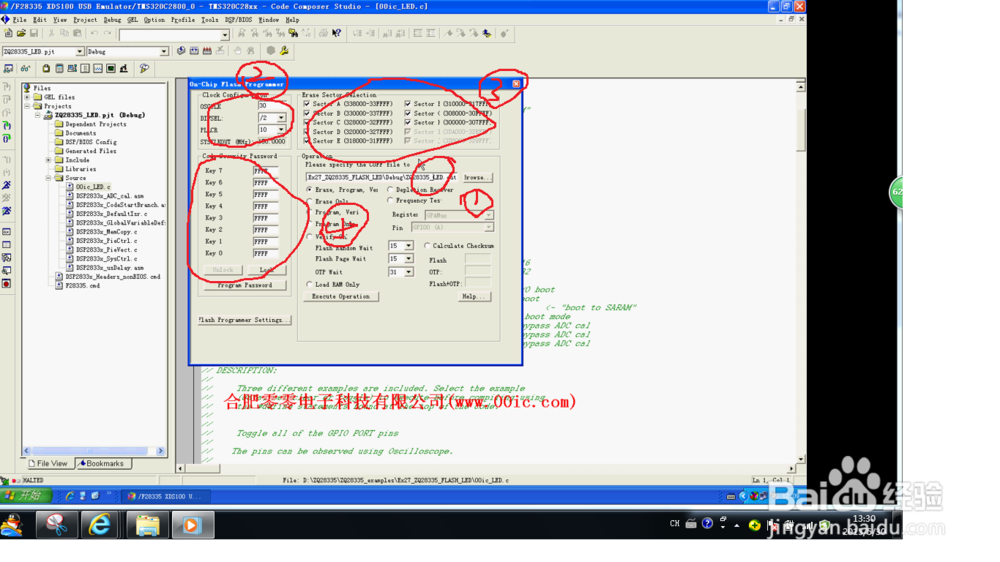Image resolution: width=1000 pixels, height=562 pixels.
Task: Uncheck Sector E (318000-31FFFF) checkbox
Action: pos(307,141)
